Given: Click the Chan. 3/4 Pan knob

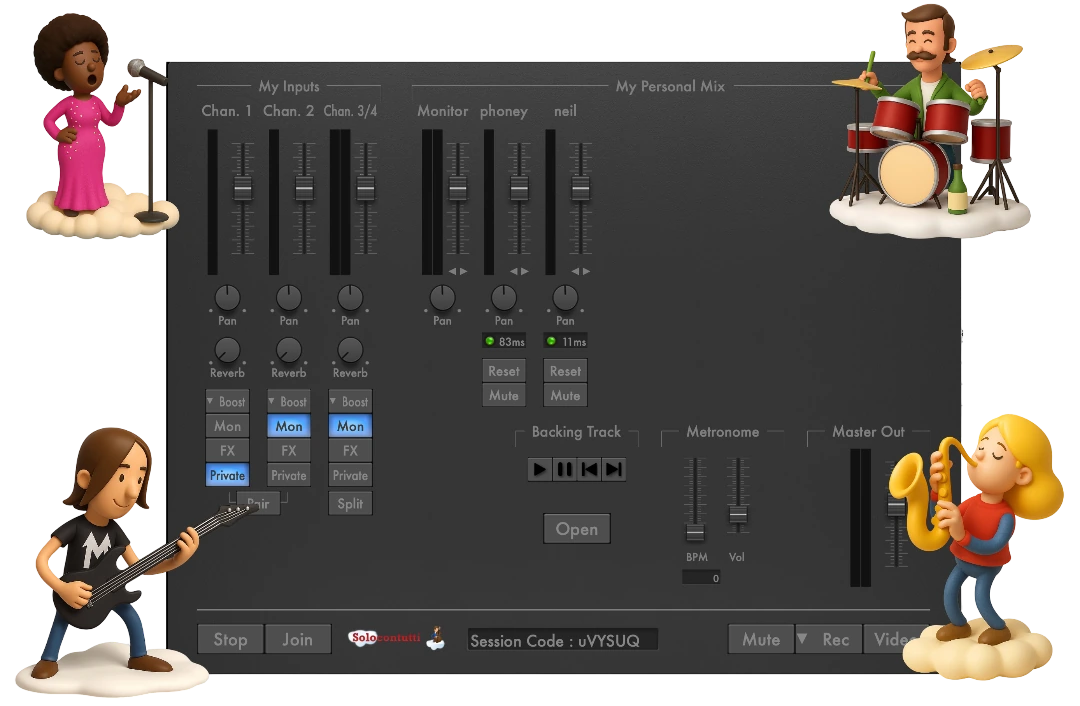Looking at the screenshot, I should pos(350,298).
